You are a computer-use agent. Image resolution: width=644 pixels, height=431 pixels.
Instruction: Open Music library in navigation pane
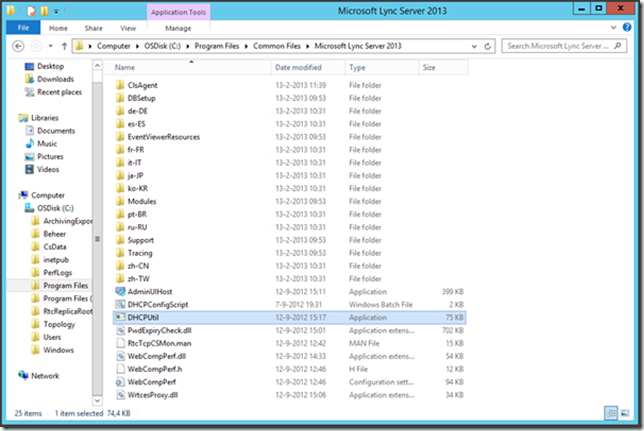47,144
